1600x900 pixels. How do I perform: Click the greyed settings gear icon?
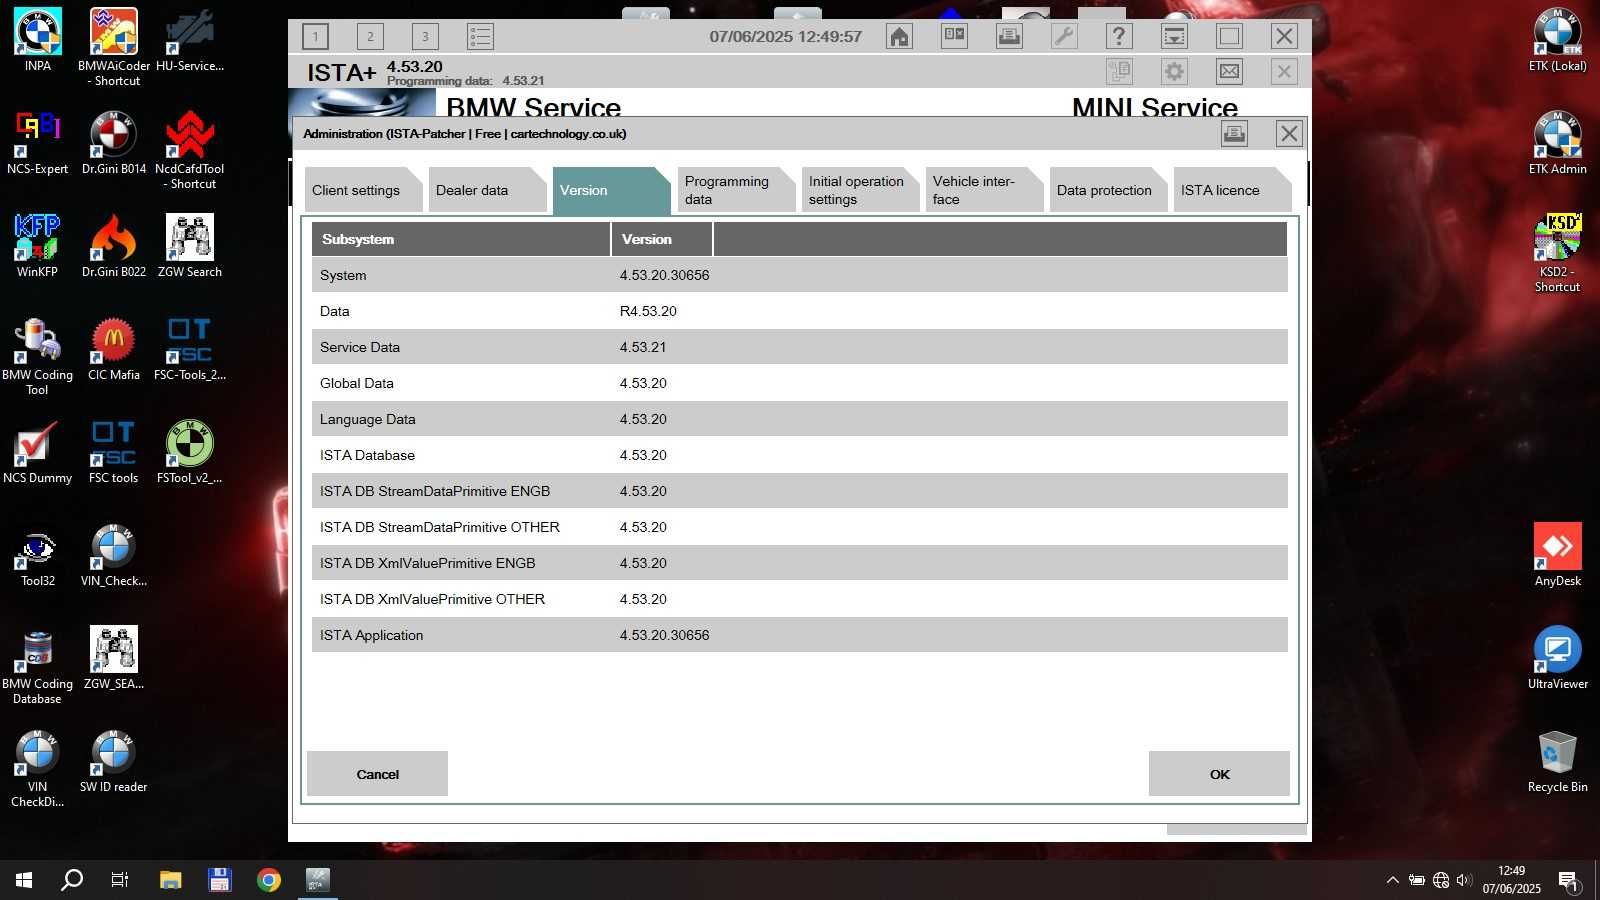coord(1174,72)
